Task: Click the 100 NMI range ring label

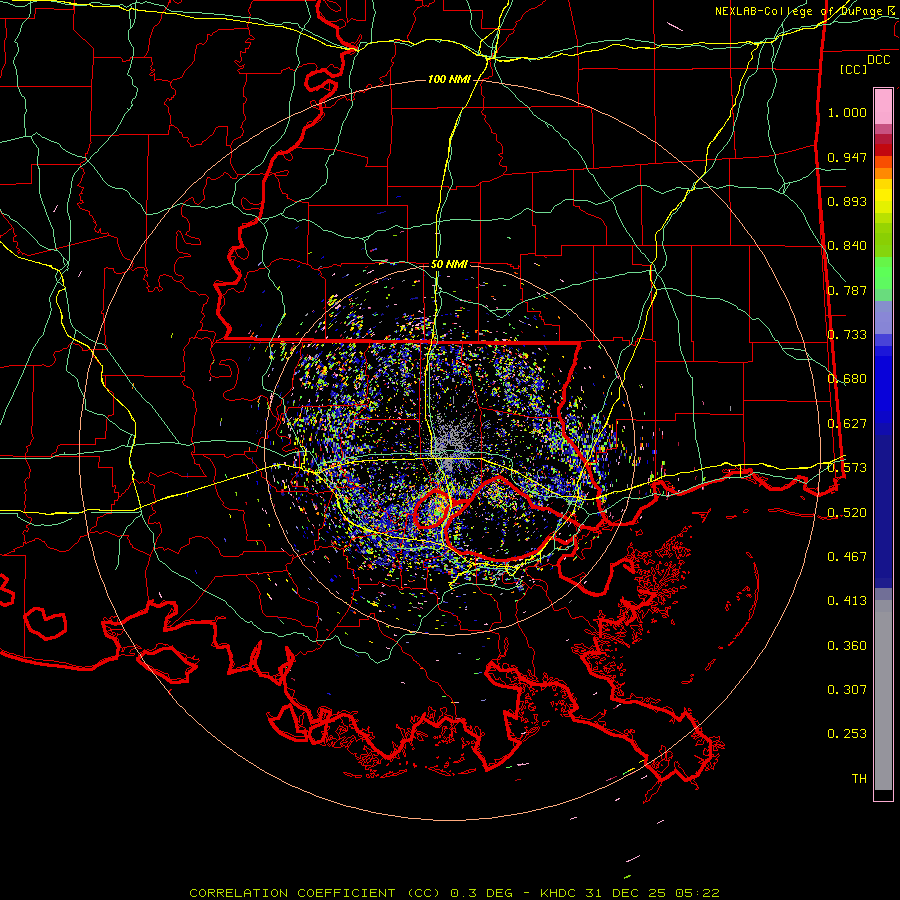Action: [449, 79]
